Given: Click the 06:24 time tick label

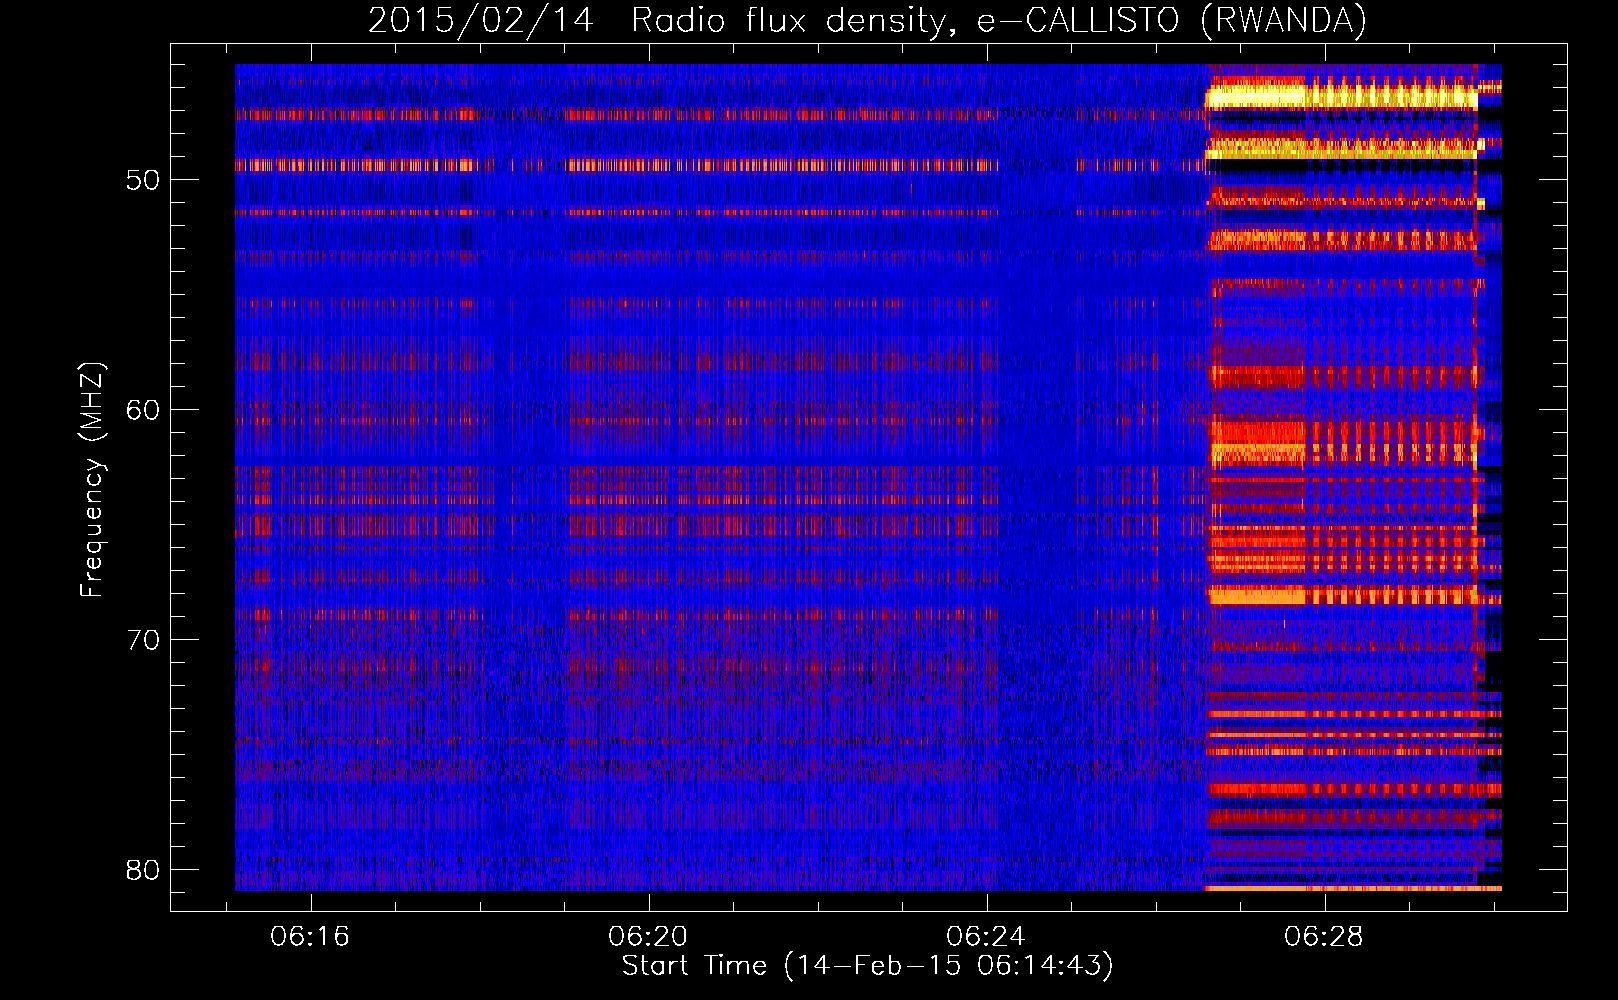Looking at the screenshot, I should tap(986, 937).
